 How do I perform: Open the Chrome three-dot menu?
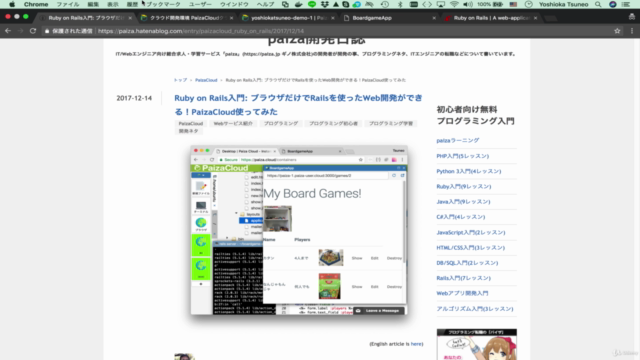tap(632, 31)
